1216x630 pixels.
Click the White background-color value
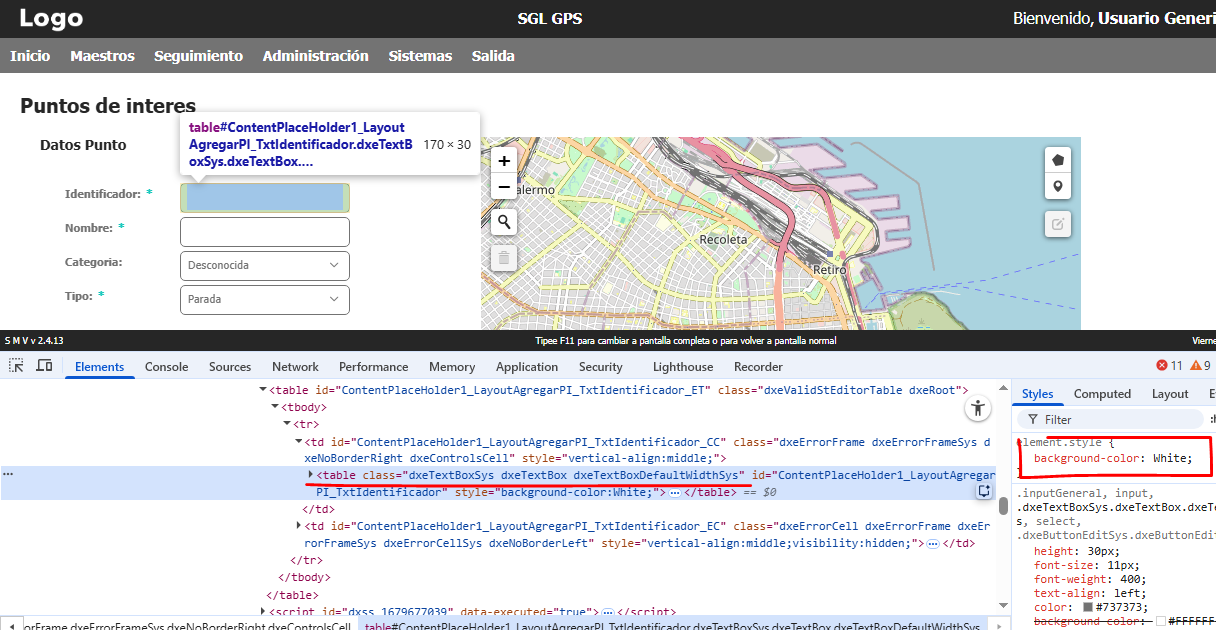coord(1170,458)
